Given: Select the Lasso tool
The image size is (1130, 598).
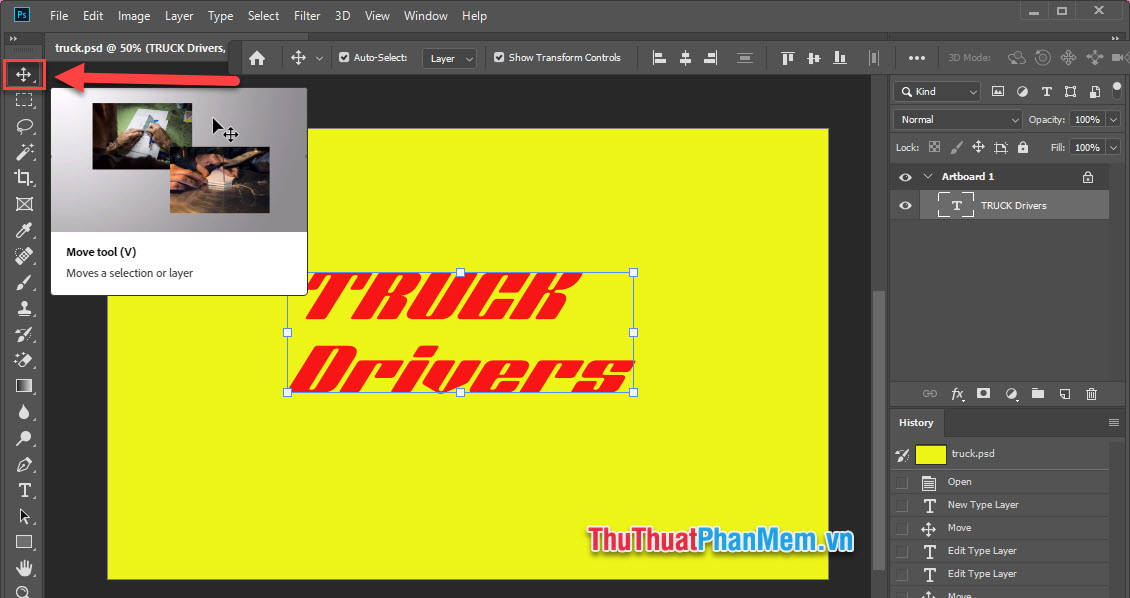Looking at the screenshot, I should [25, 126].
